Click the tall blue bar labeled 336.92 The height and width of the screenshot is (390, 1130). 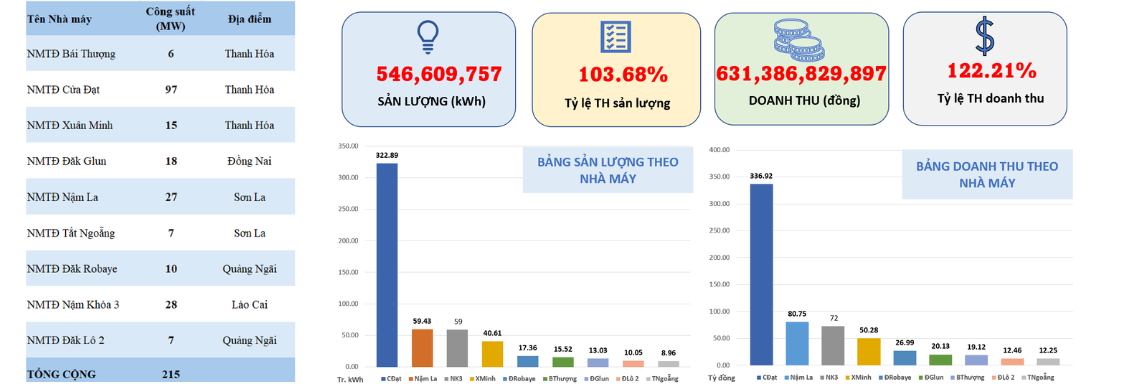tap(761, 274)
